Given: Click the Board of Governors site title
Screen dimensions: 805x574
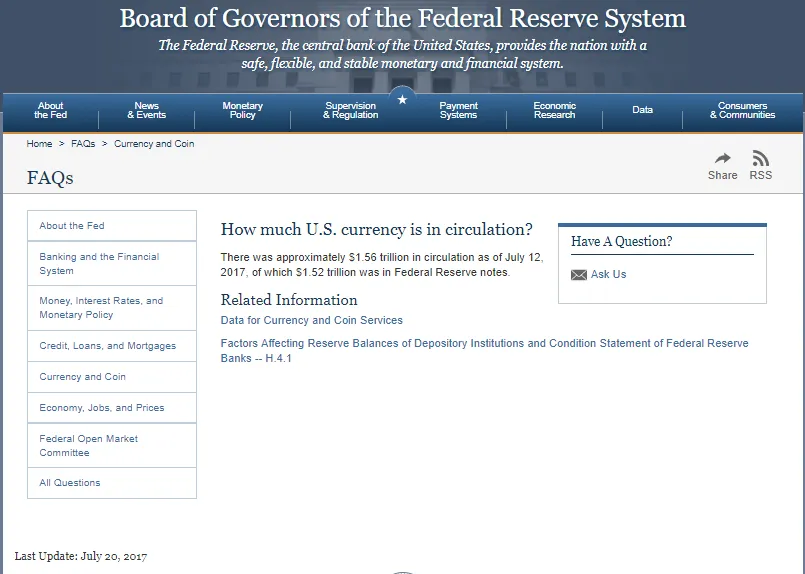Looking at the screenshot, I should 402,18.
